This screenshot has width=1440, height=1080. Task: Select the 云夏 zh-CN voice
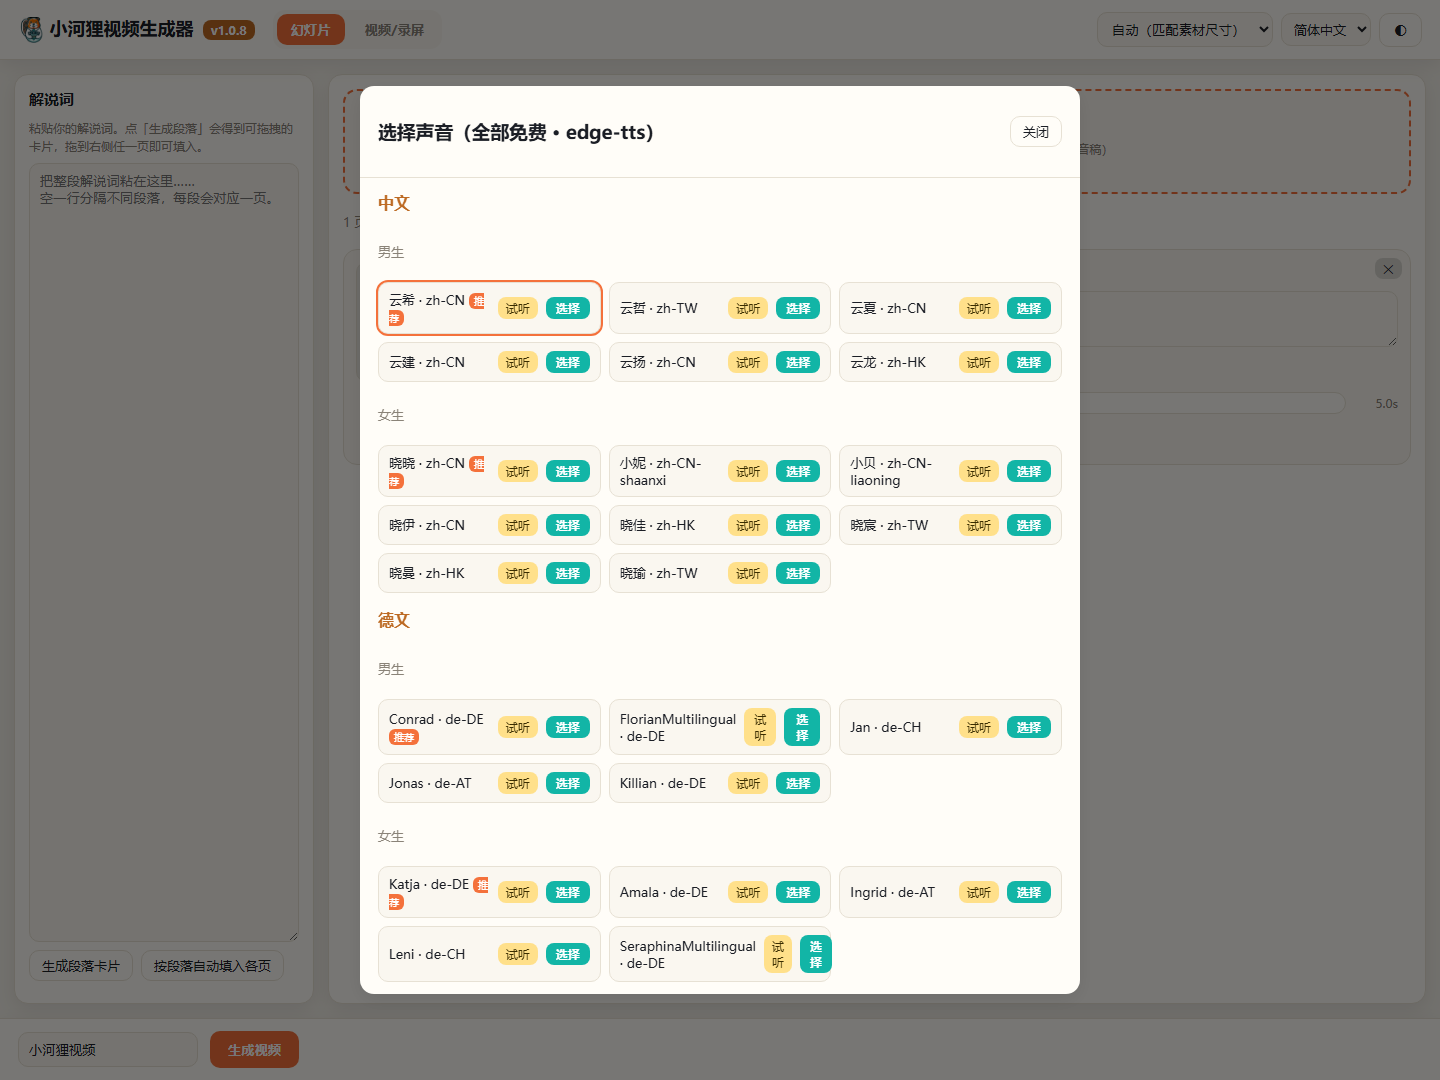click(1029, 309)
